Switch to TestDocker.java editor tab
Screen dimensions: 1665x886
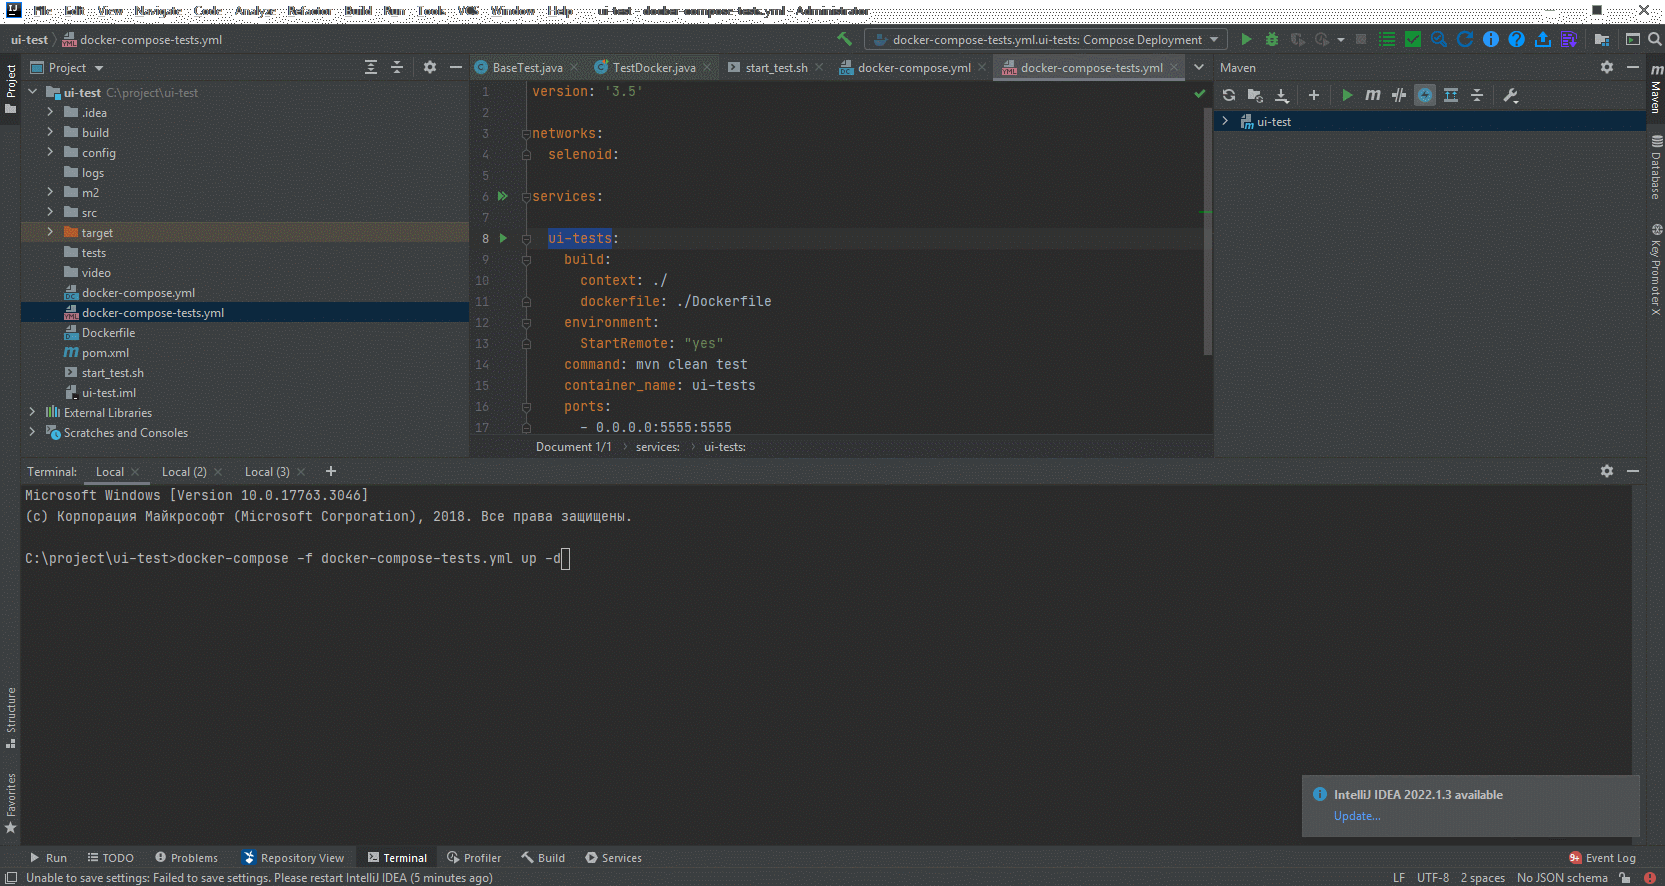[653, 67]
